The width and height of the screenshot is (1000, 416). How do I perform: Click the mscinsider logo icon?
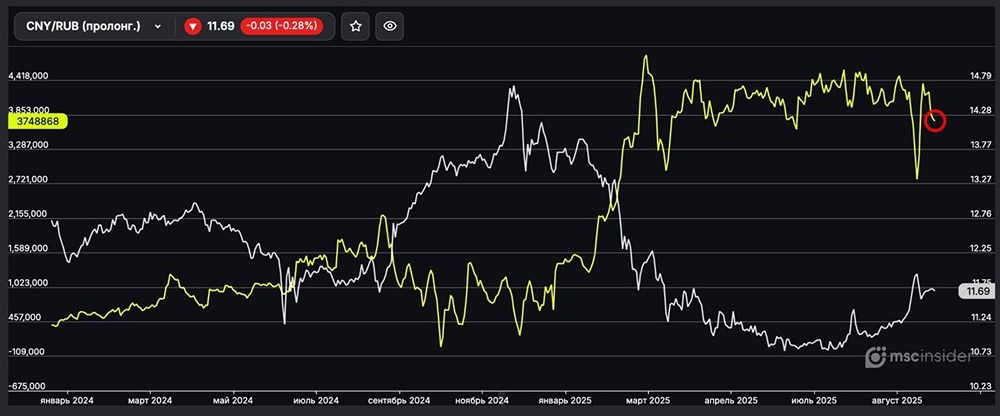click(x=875, y=356)
